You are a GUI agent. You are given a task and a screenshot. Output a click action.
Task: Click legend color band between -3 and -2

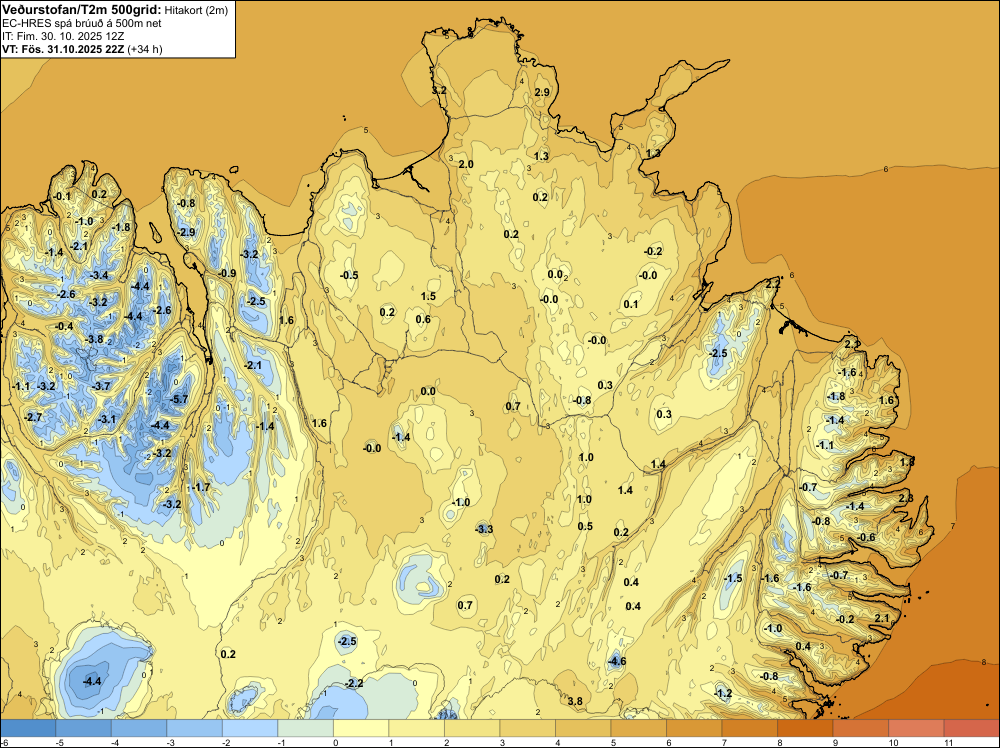pyautogui.click(x=195, y=728)
